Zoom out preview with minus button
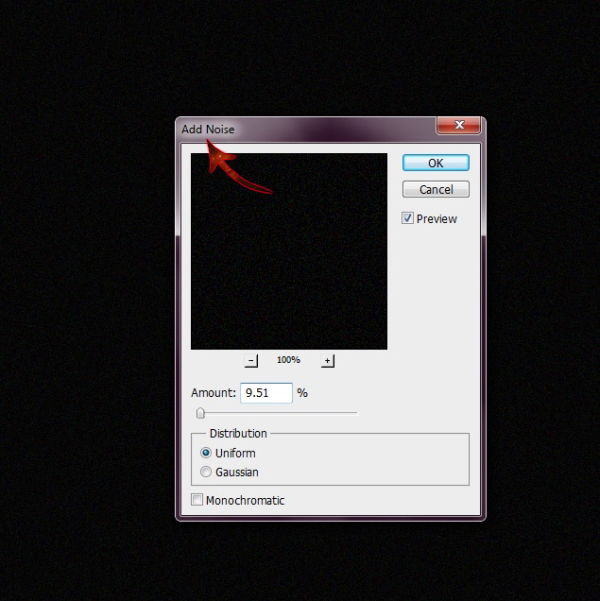600x601 pixels. pos(251,361)
